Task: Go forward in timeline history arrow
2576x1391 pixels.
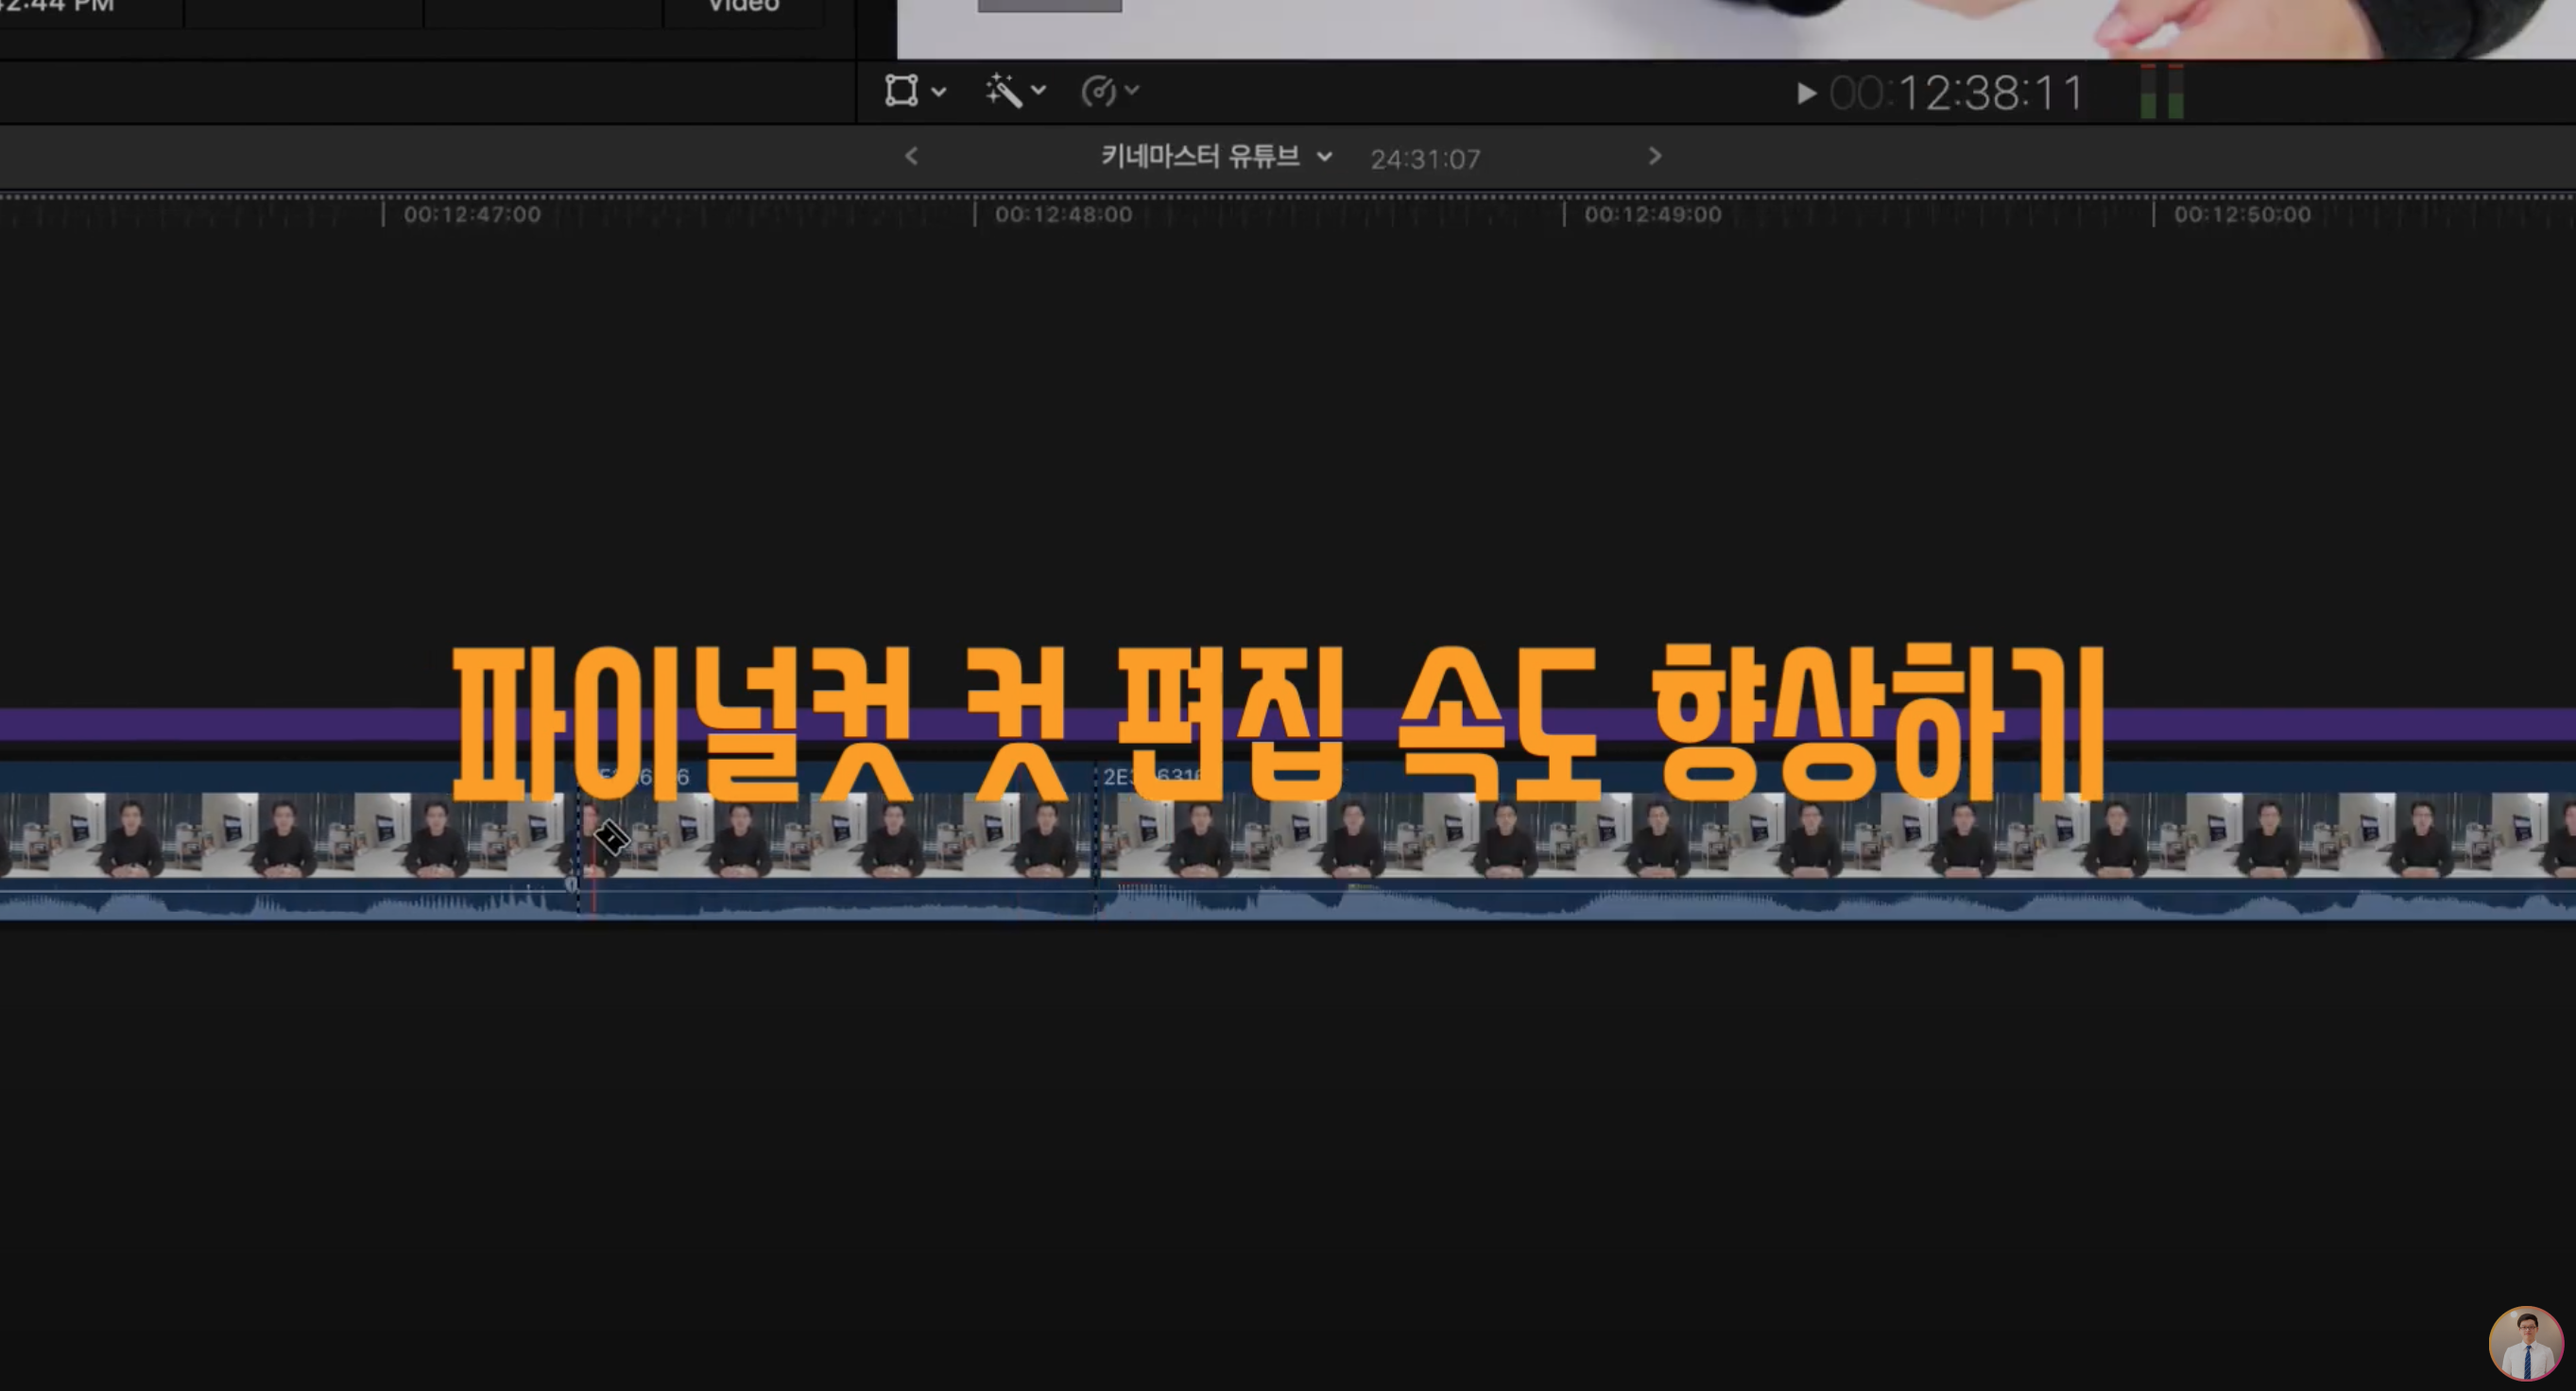Action: [1655, 157]
